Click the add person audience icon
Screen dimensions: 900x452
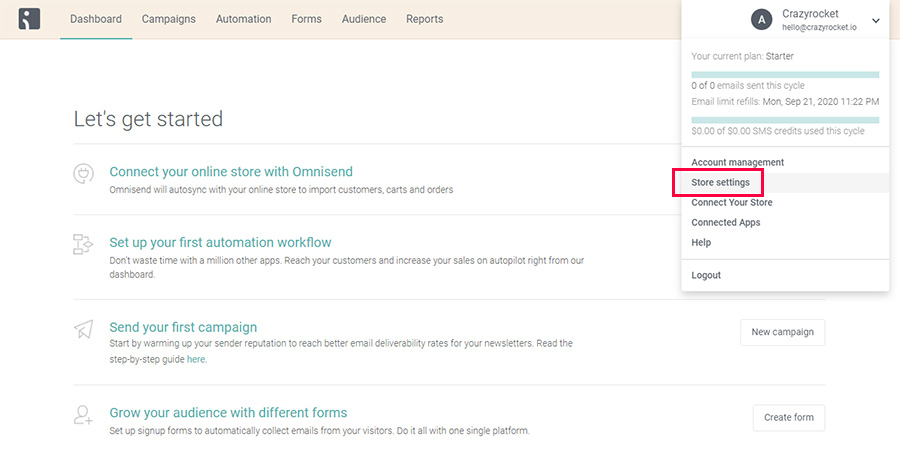click(x=83, y=415)
